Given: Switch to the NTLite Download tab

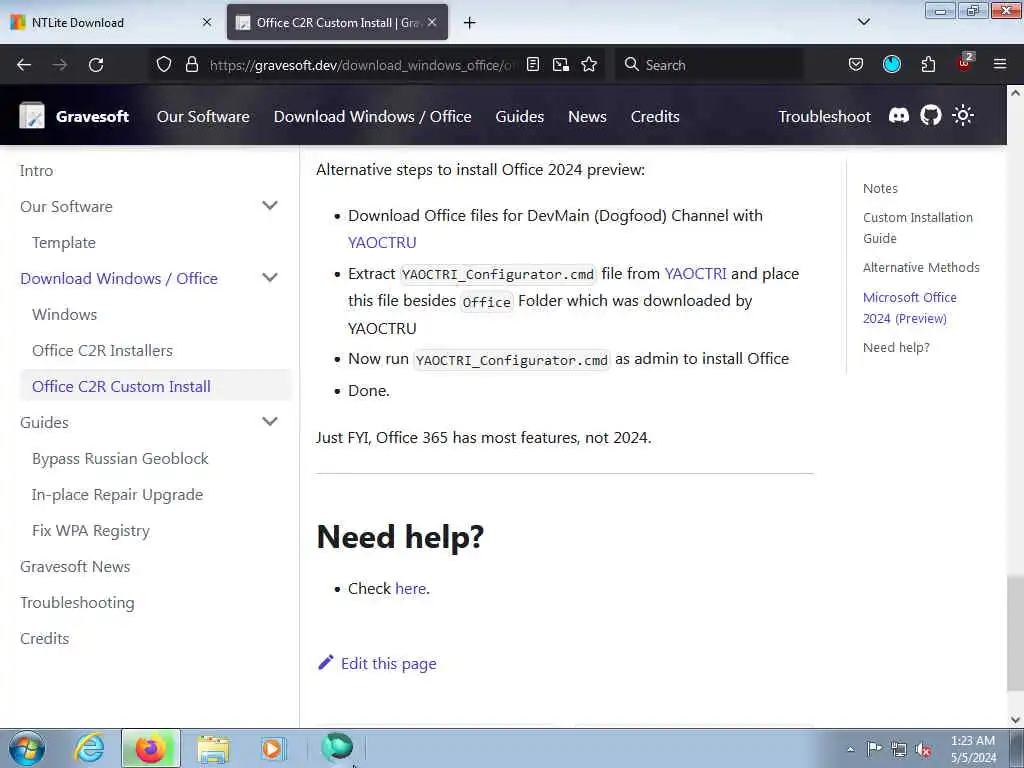Looking at the screenshot, I should coord(111,22).
